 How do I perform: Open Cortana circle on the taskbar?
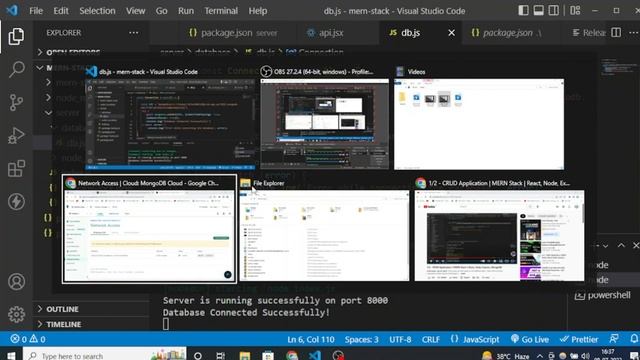(198, 355)
